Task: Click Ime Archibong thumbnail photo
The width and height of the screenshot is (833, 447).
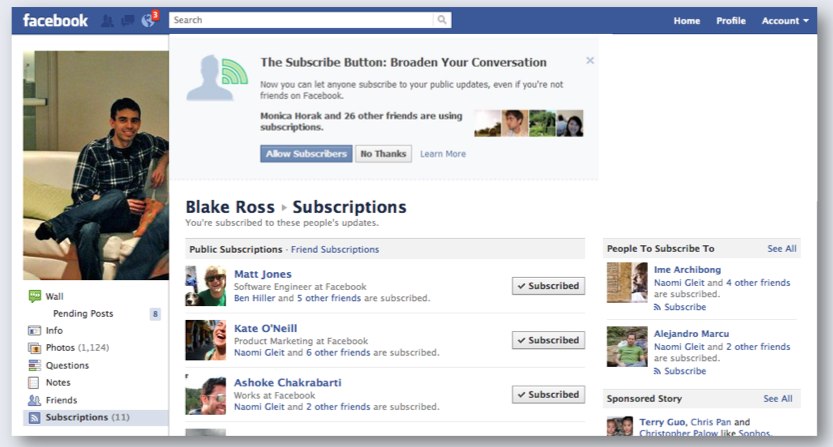Action: [627, 282]
